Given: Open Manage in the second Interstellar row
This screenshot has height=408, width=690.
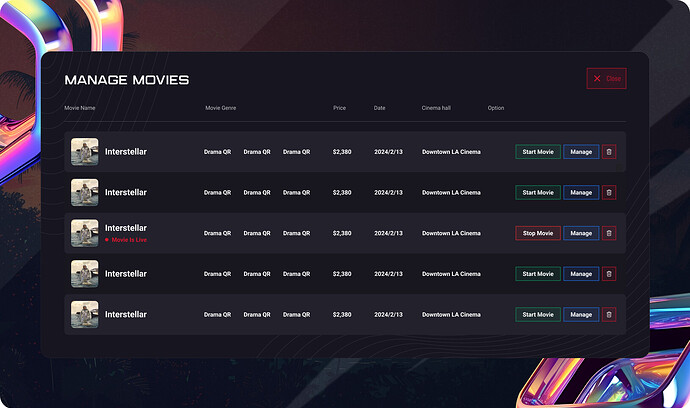Looking at the screenshot, I should [x=581, y=192].
